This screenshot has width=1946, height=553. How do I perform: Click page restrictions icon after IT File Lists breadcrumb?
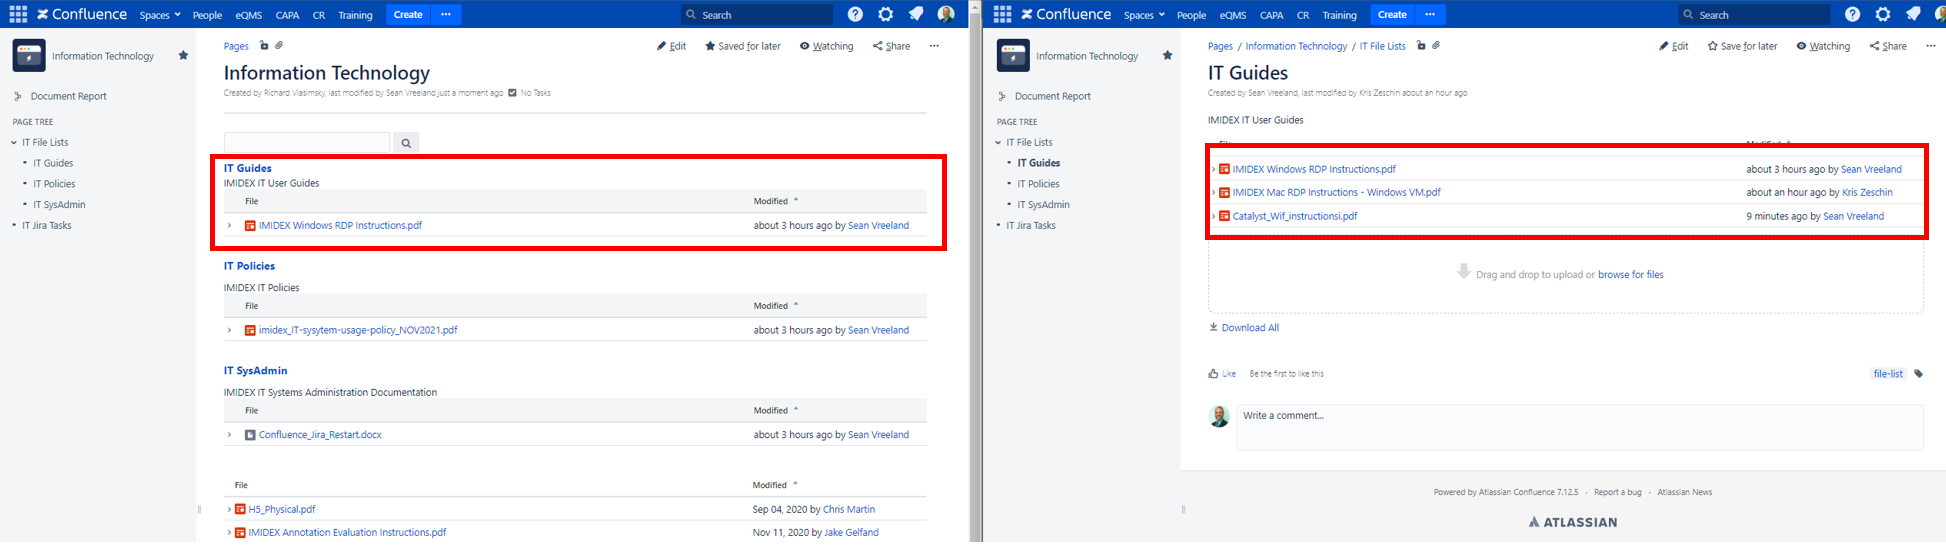[1421, 46]
